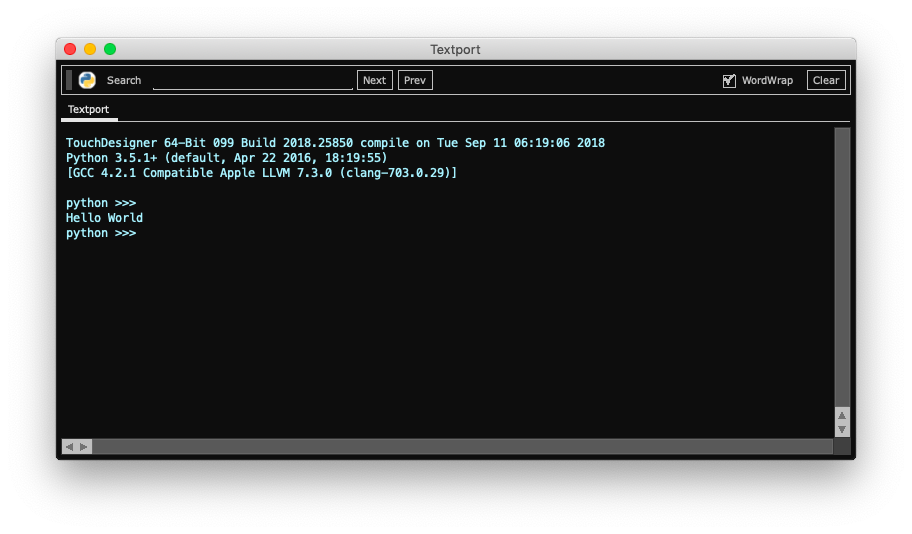Go to previous match with Prev
912x534 pixels.
[415, 80]
